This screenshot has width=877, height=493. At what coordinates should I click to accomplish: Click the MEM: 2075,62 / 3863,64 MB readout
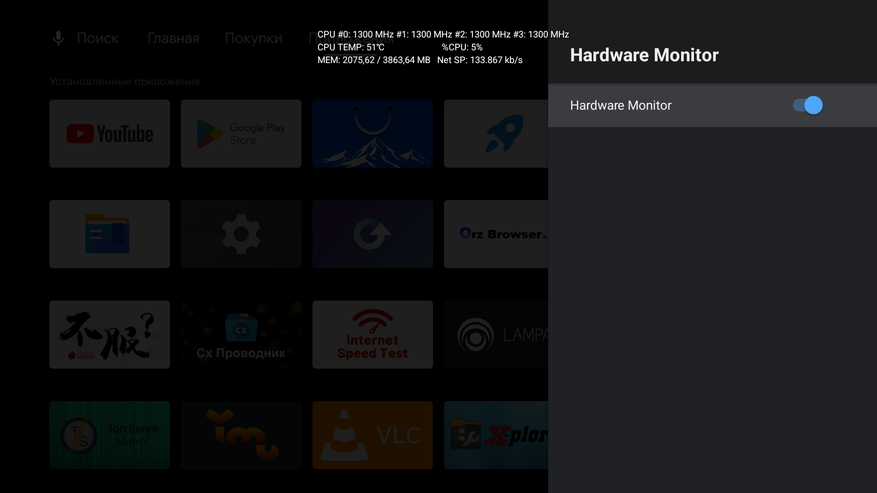click(374, 60)
